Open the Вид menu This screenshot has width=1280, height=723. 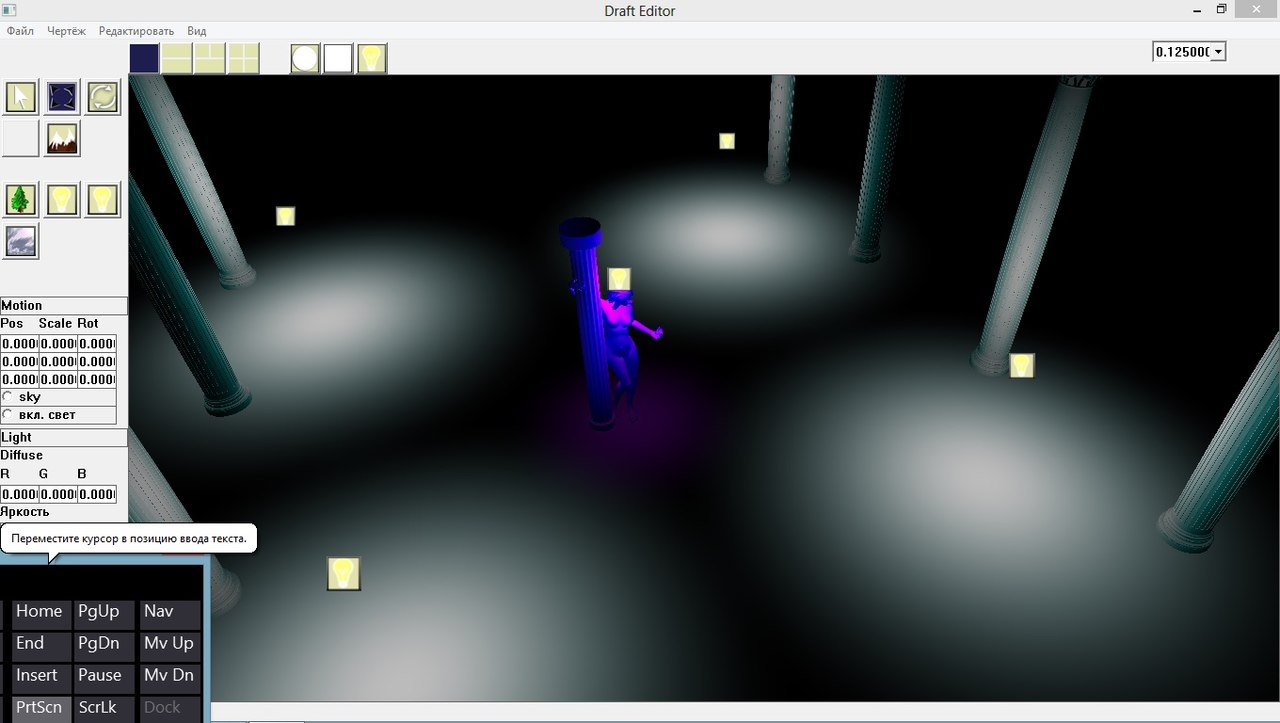(x=197, y=31)
